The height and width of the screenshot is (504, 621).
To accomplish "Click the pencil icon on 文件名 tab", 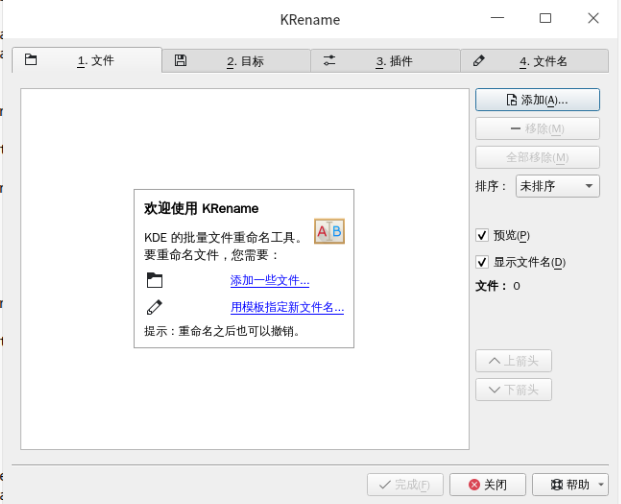I will 478,61.
